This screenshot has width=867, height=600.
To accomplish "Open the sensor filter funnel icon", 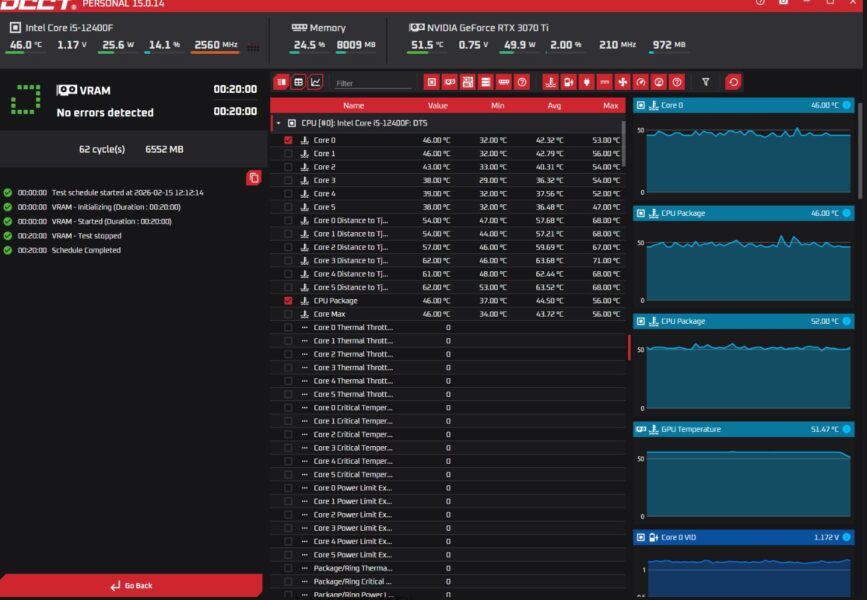I will tap(706, 82).
